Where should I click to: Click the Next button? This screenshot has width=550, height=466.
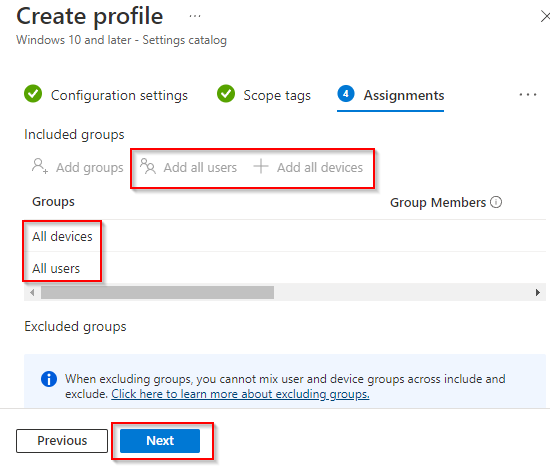[160, 441]
